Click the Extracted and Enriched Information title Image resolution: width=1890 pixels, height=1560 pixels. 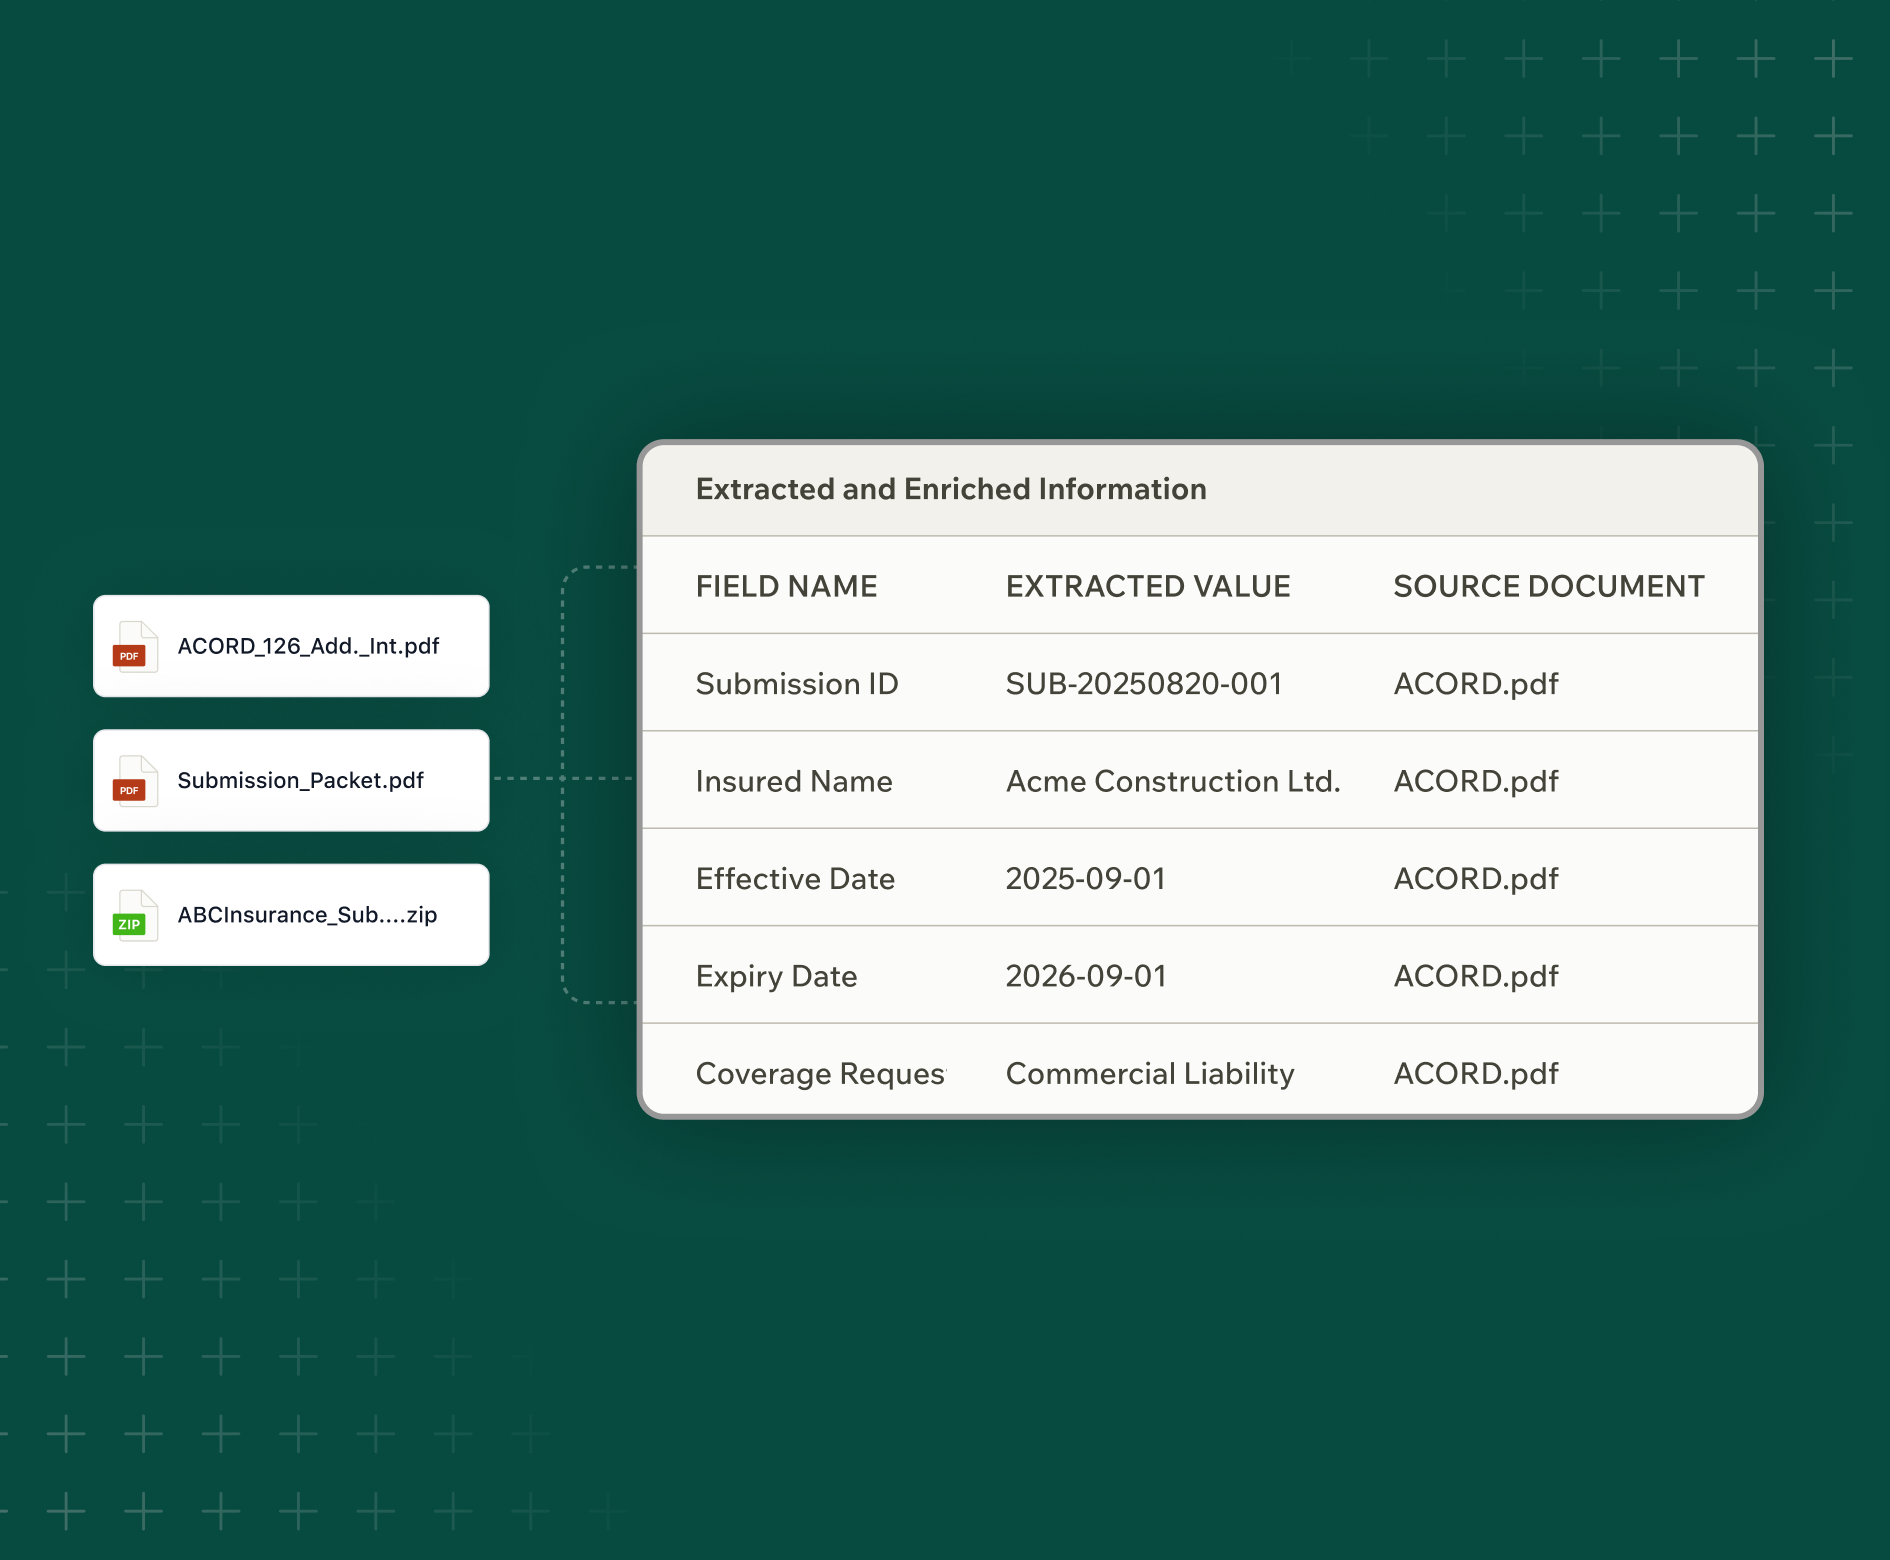950,489
